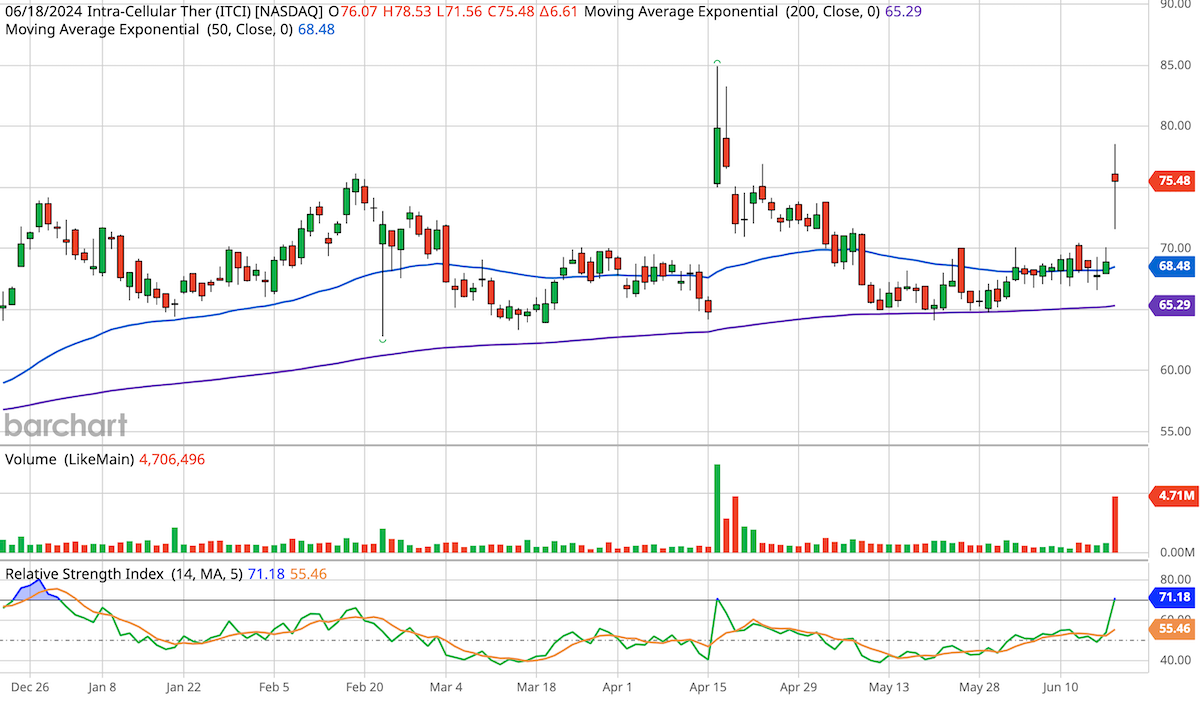Click the close price C75.48
Image resolution: width=1200 pixels, height=701 pixels.
509,12
